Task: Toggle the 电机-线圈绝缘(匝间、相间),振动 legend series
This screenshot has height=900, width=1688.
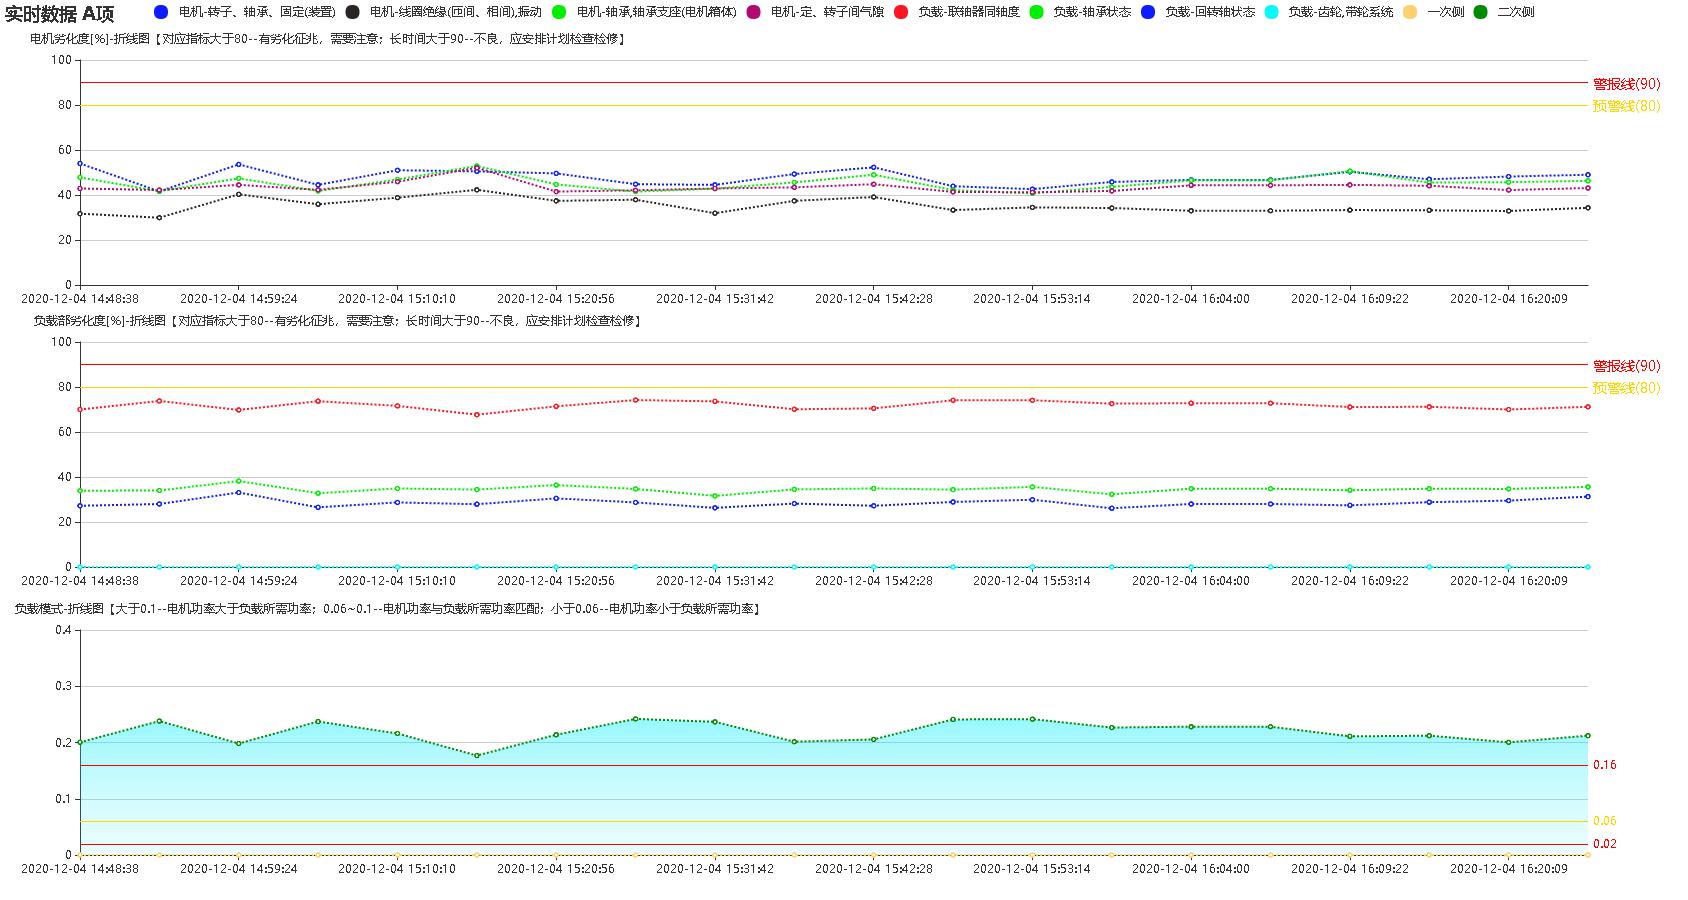Action: (443, 12)
